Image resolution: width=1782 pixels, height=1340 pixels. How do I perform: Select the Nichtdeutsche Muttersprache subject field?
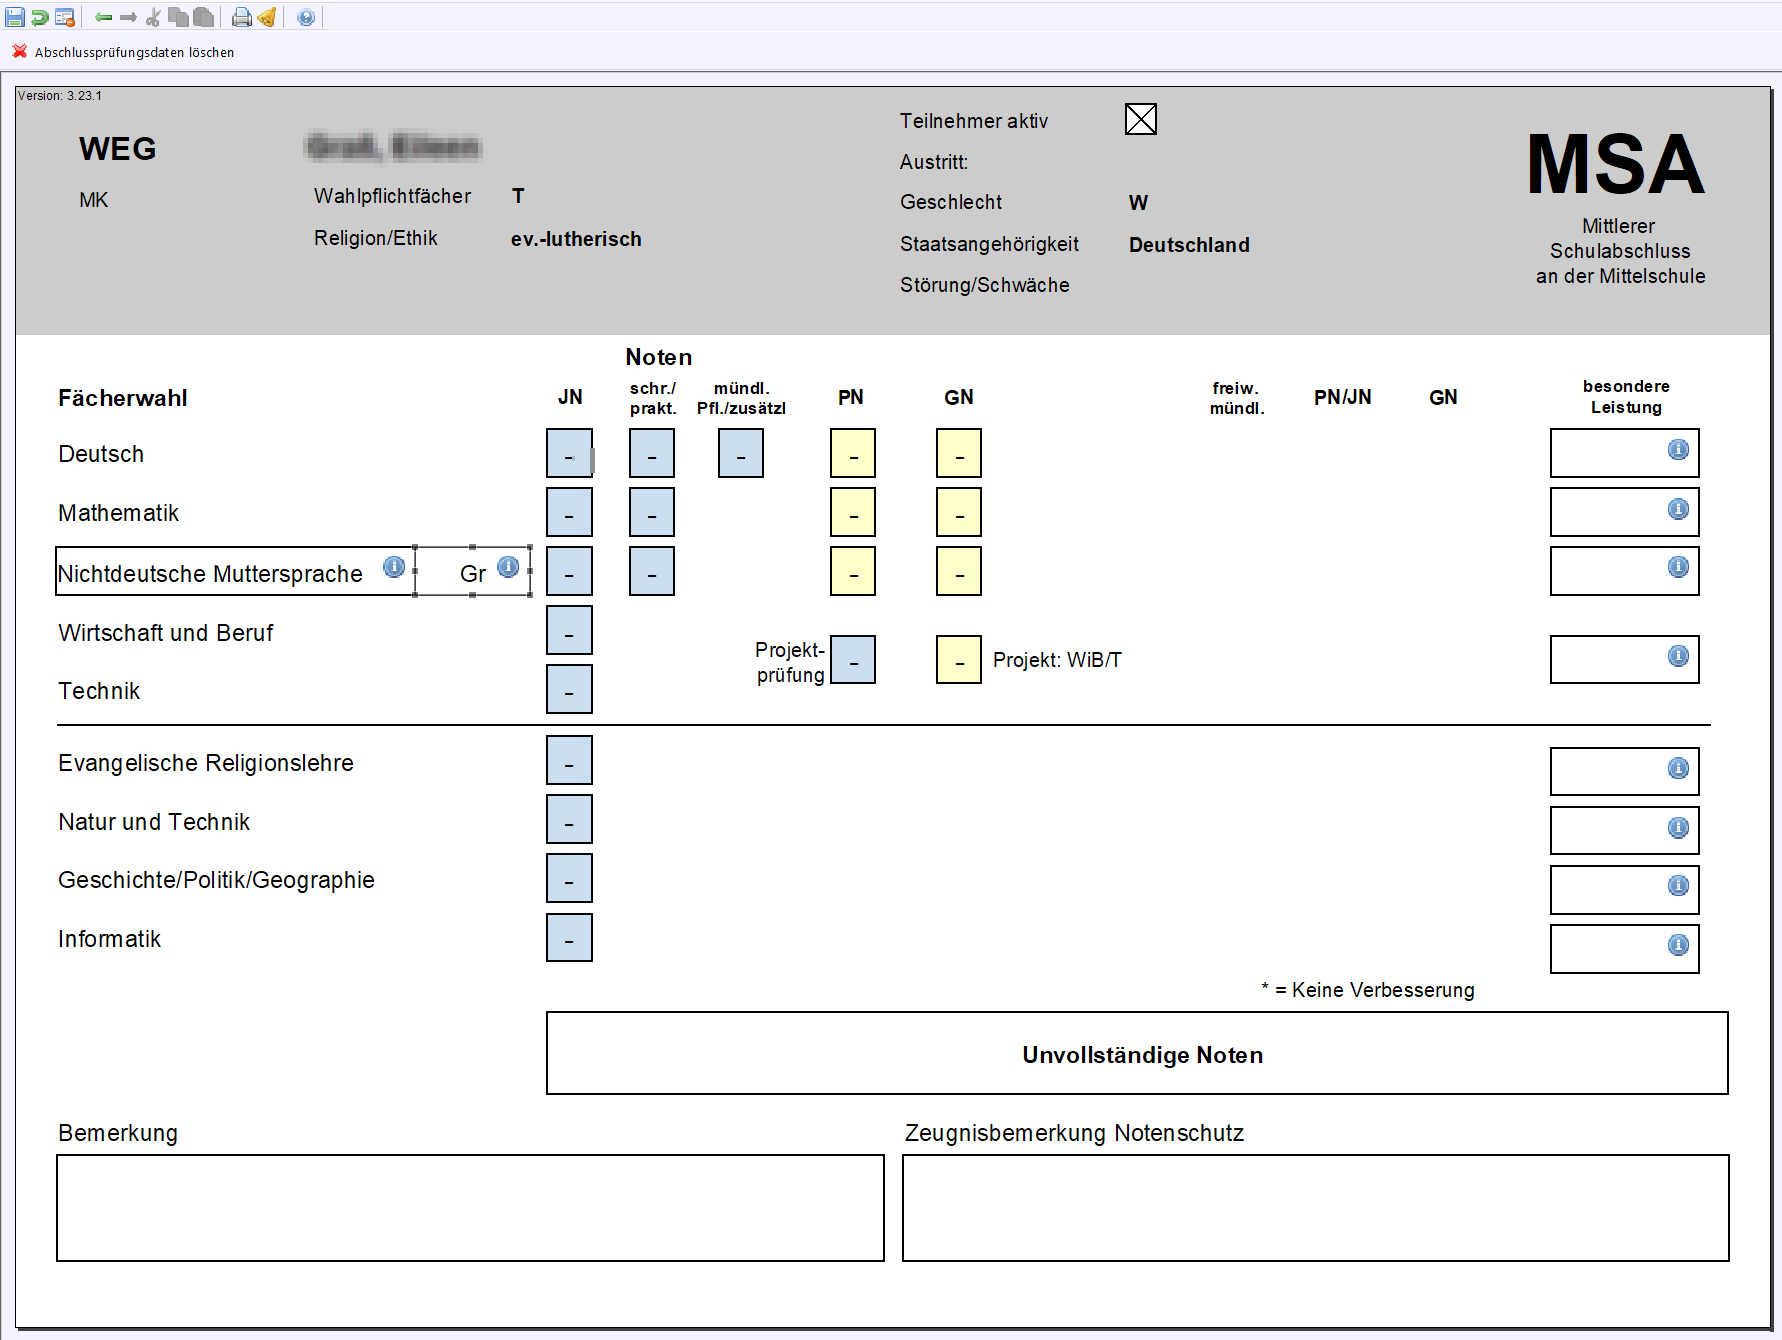point(235,571)
